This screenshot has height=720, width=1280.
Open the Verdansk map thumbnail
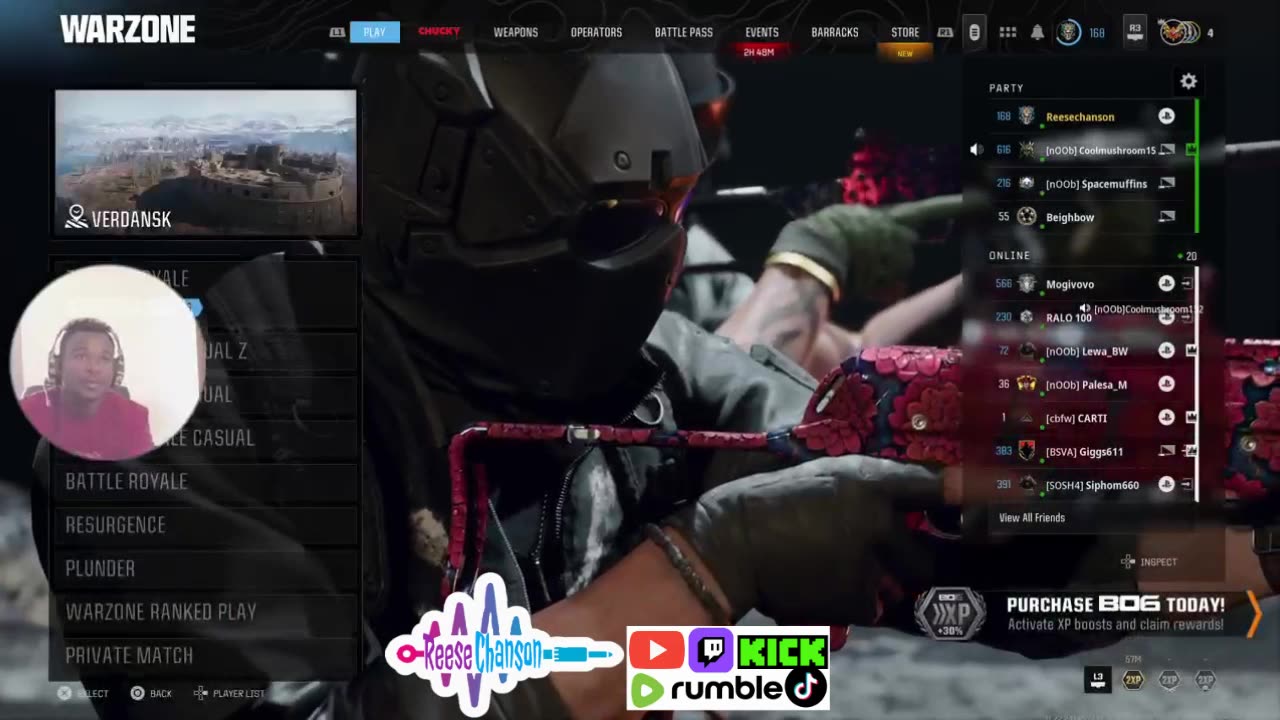(205, 163)
